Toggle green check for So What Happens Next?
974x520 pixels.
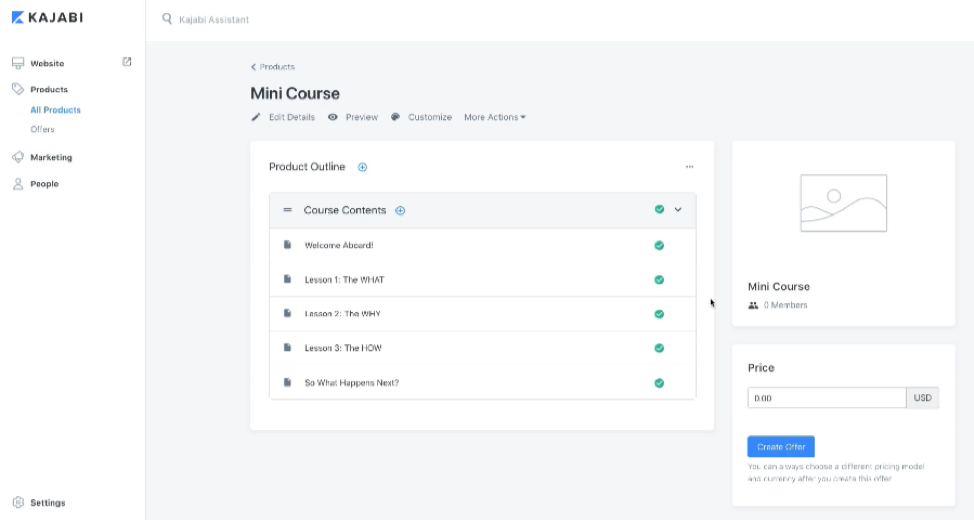(659, 383)
